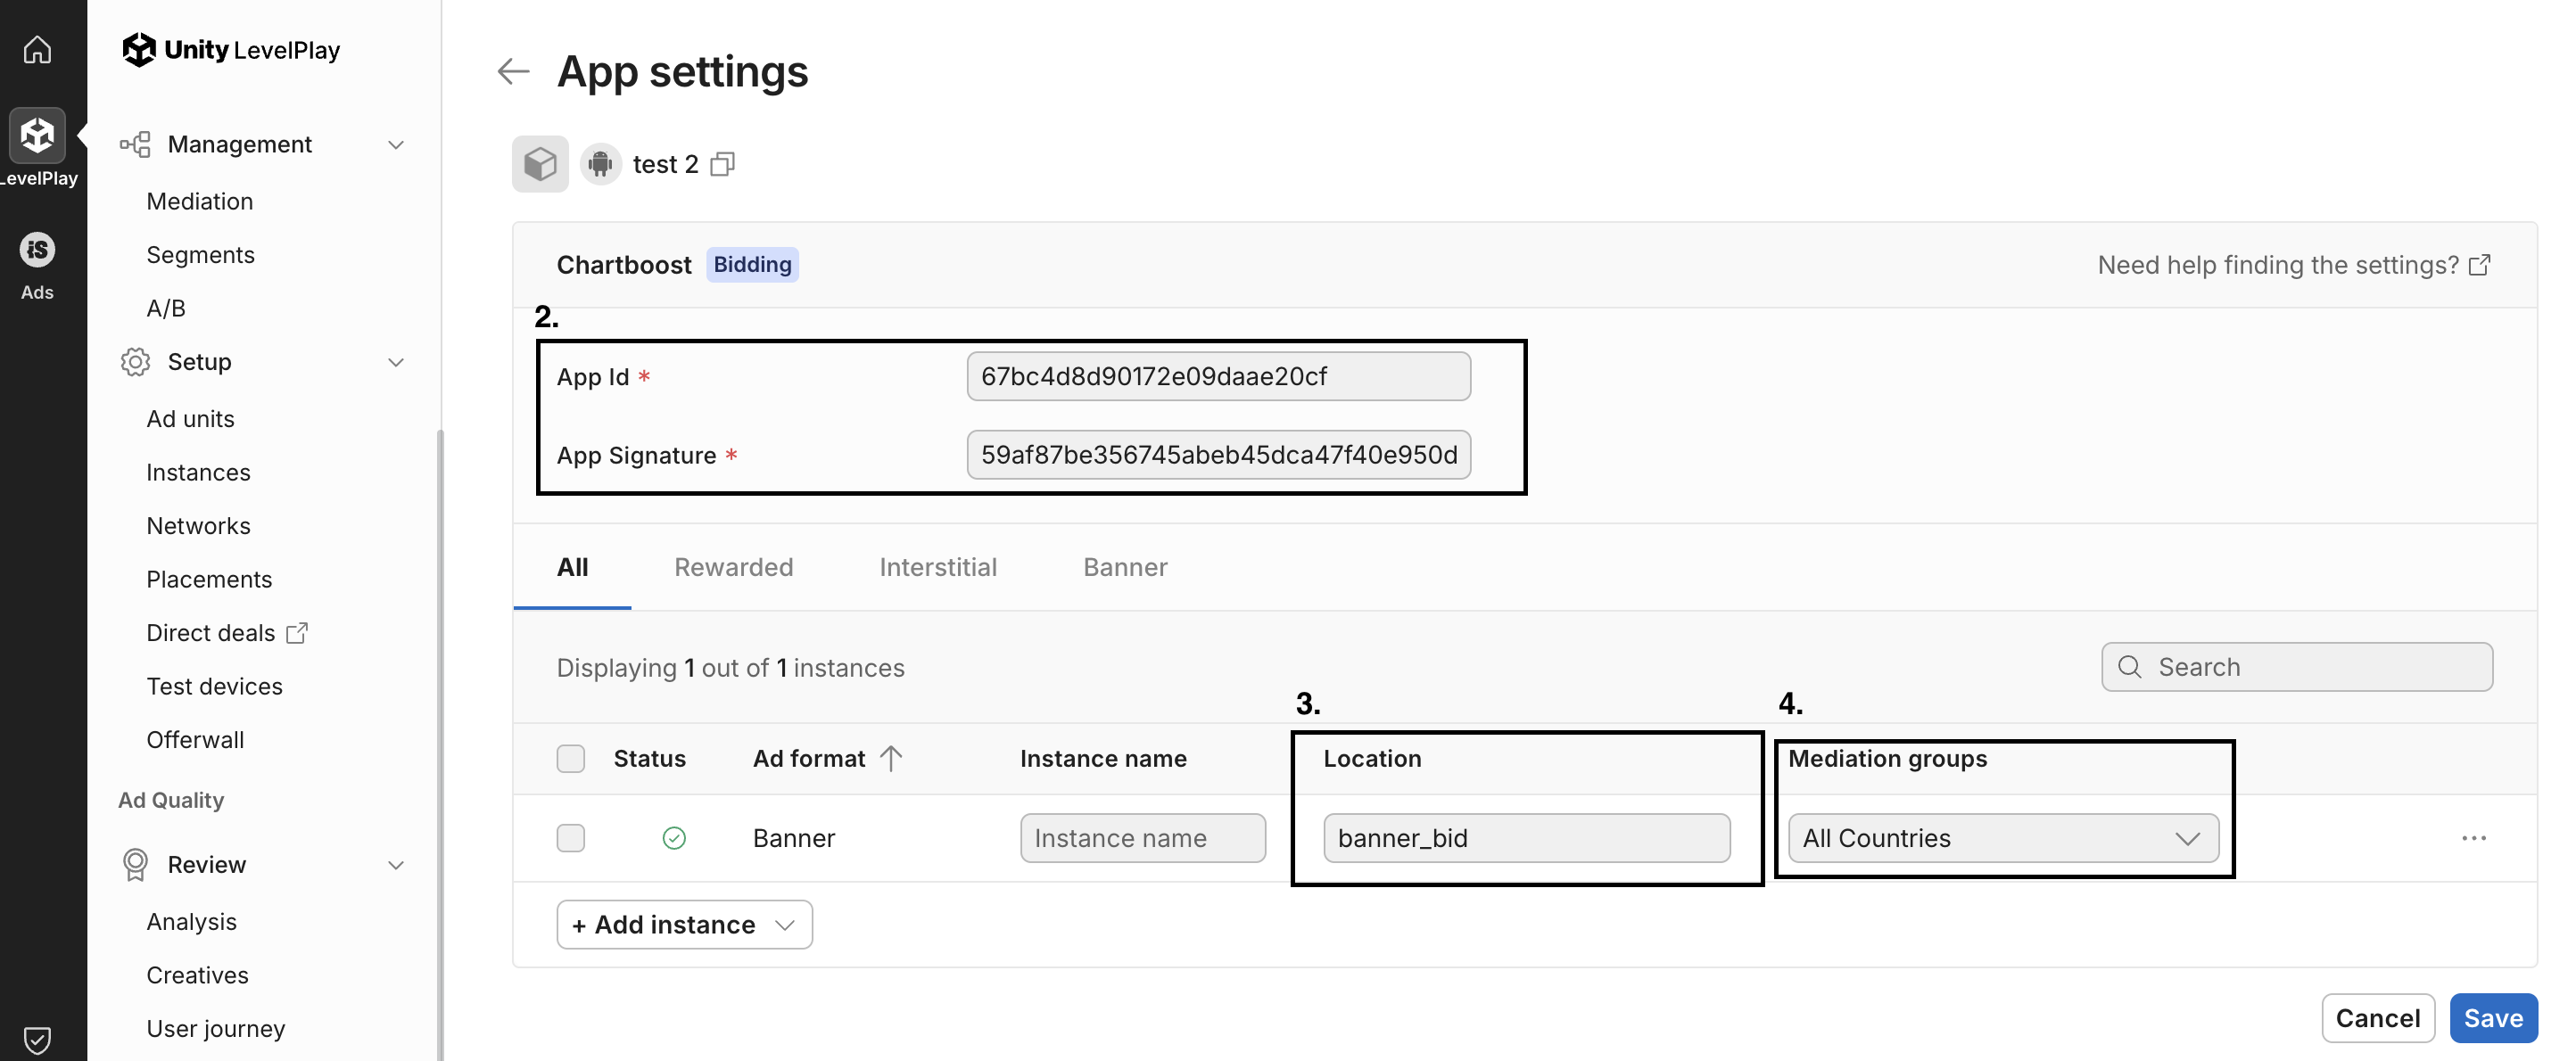Viewport: 2576px width, 1061px height.
Task: Open the row three-dots options menu
Action: click(x=2473, y=838)
